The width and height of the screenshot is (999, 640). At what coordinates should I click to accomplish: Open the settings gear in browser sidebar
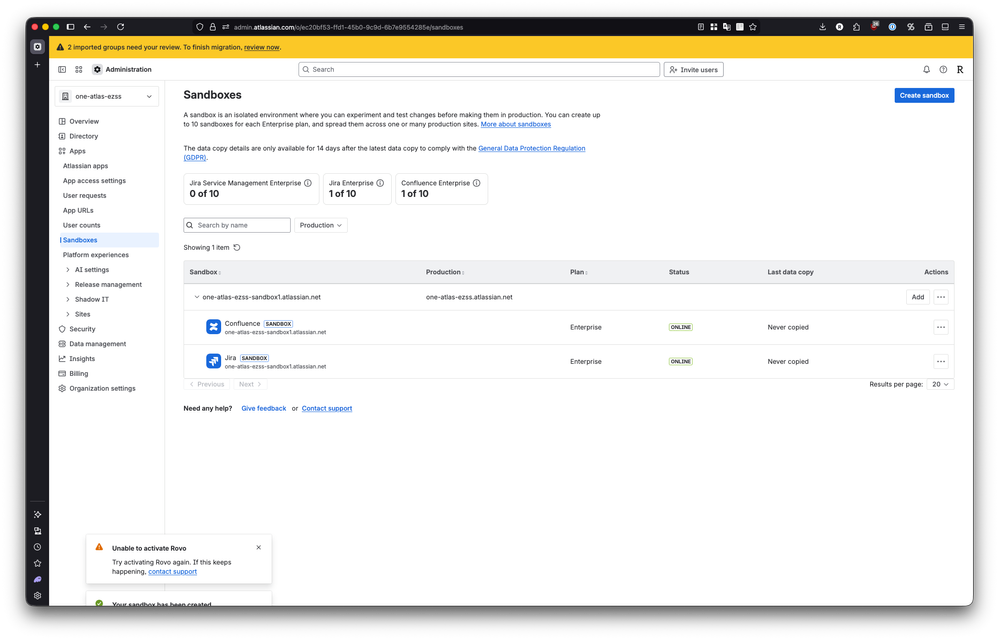[38, 596]
